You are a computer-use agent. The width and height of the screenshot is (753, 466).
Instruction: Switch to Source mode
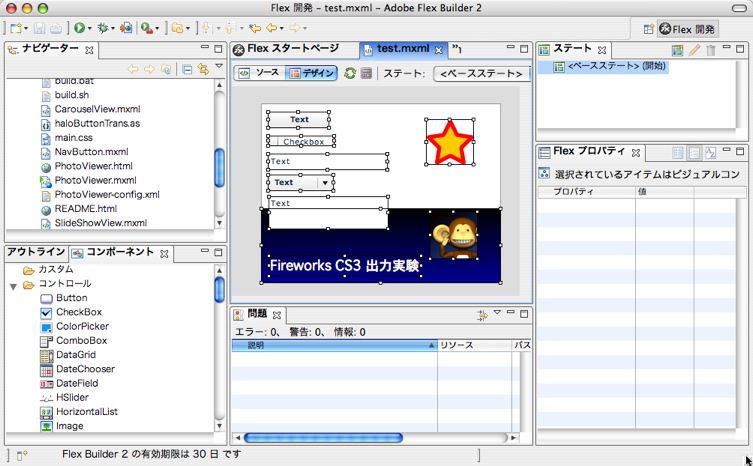tap(259, 73)
